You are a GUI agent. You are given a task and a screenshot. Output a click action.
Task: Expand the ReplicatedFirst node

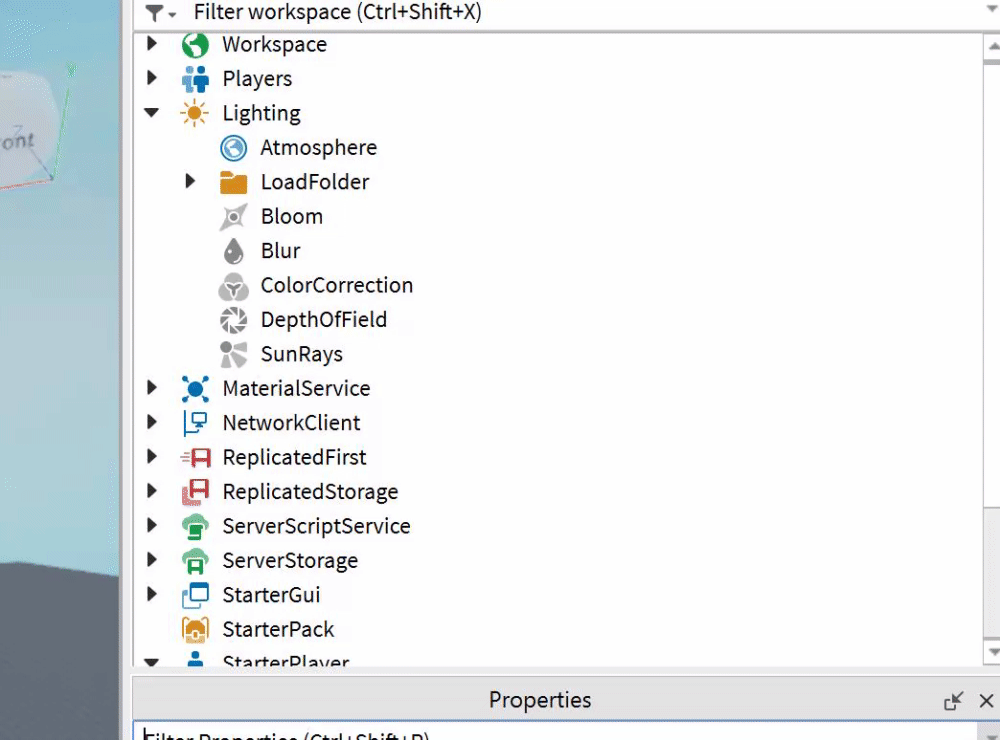coord(152,457)
